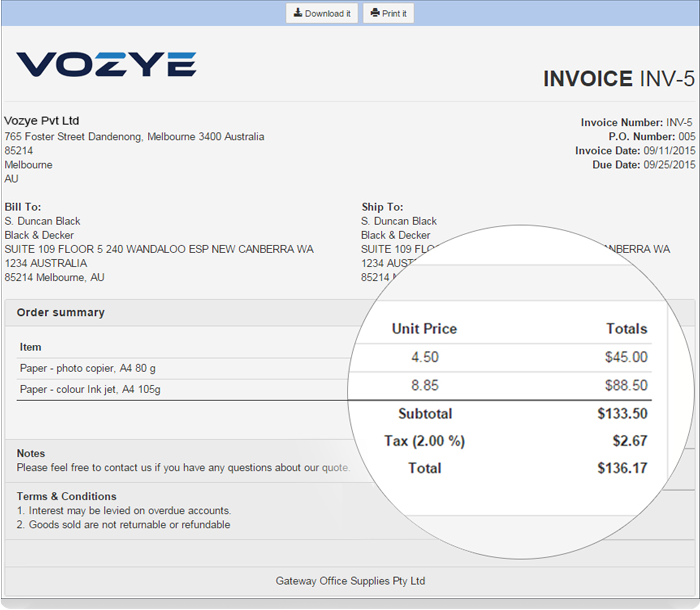Screen dimensions: 700x610
Task: Select the Notes heading
Action: pos(31,453)
